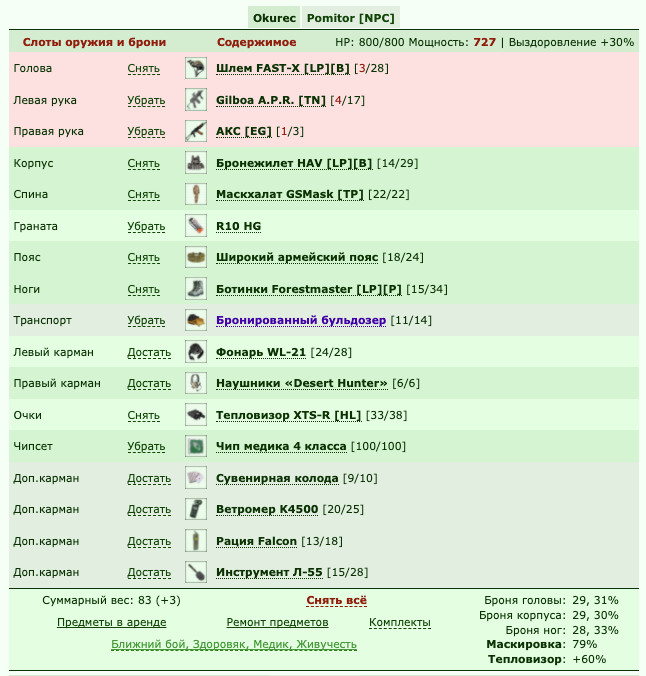Screen dimensions: 646x676
Task: Click the Бронежилет HAV vest icon
Action: (x=196, y=163)
